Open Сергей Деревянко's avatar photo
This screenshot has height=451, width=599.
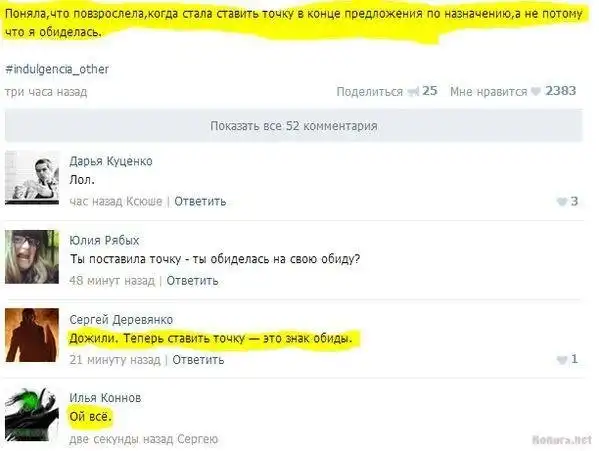pyautogui.click(x=32, y=335)
